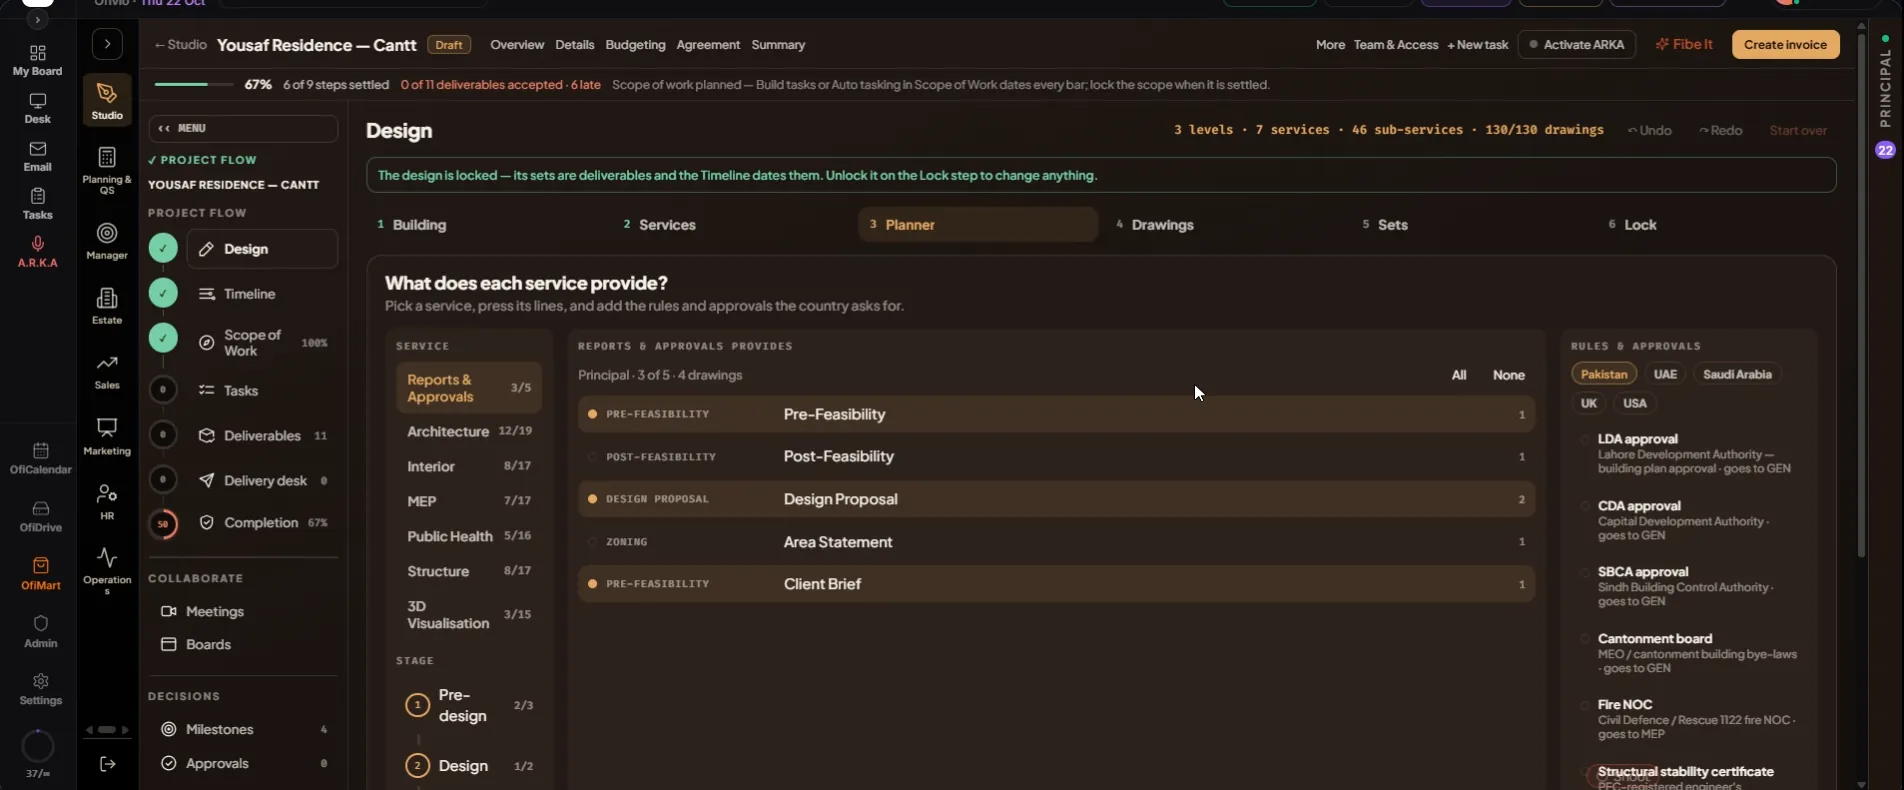Screen dimensions: 1904x790
Task: Open the More menu in the header
Action: [x=1330, y=45]
